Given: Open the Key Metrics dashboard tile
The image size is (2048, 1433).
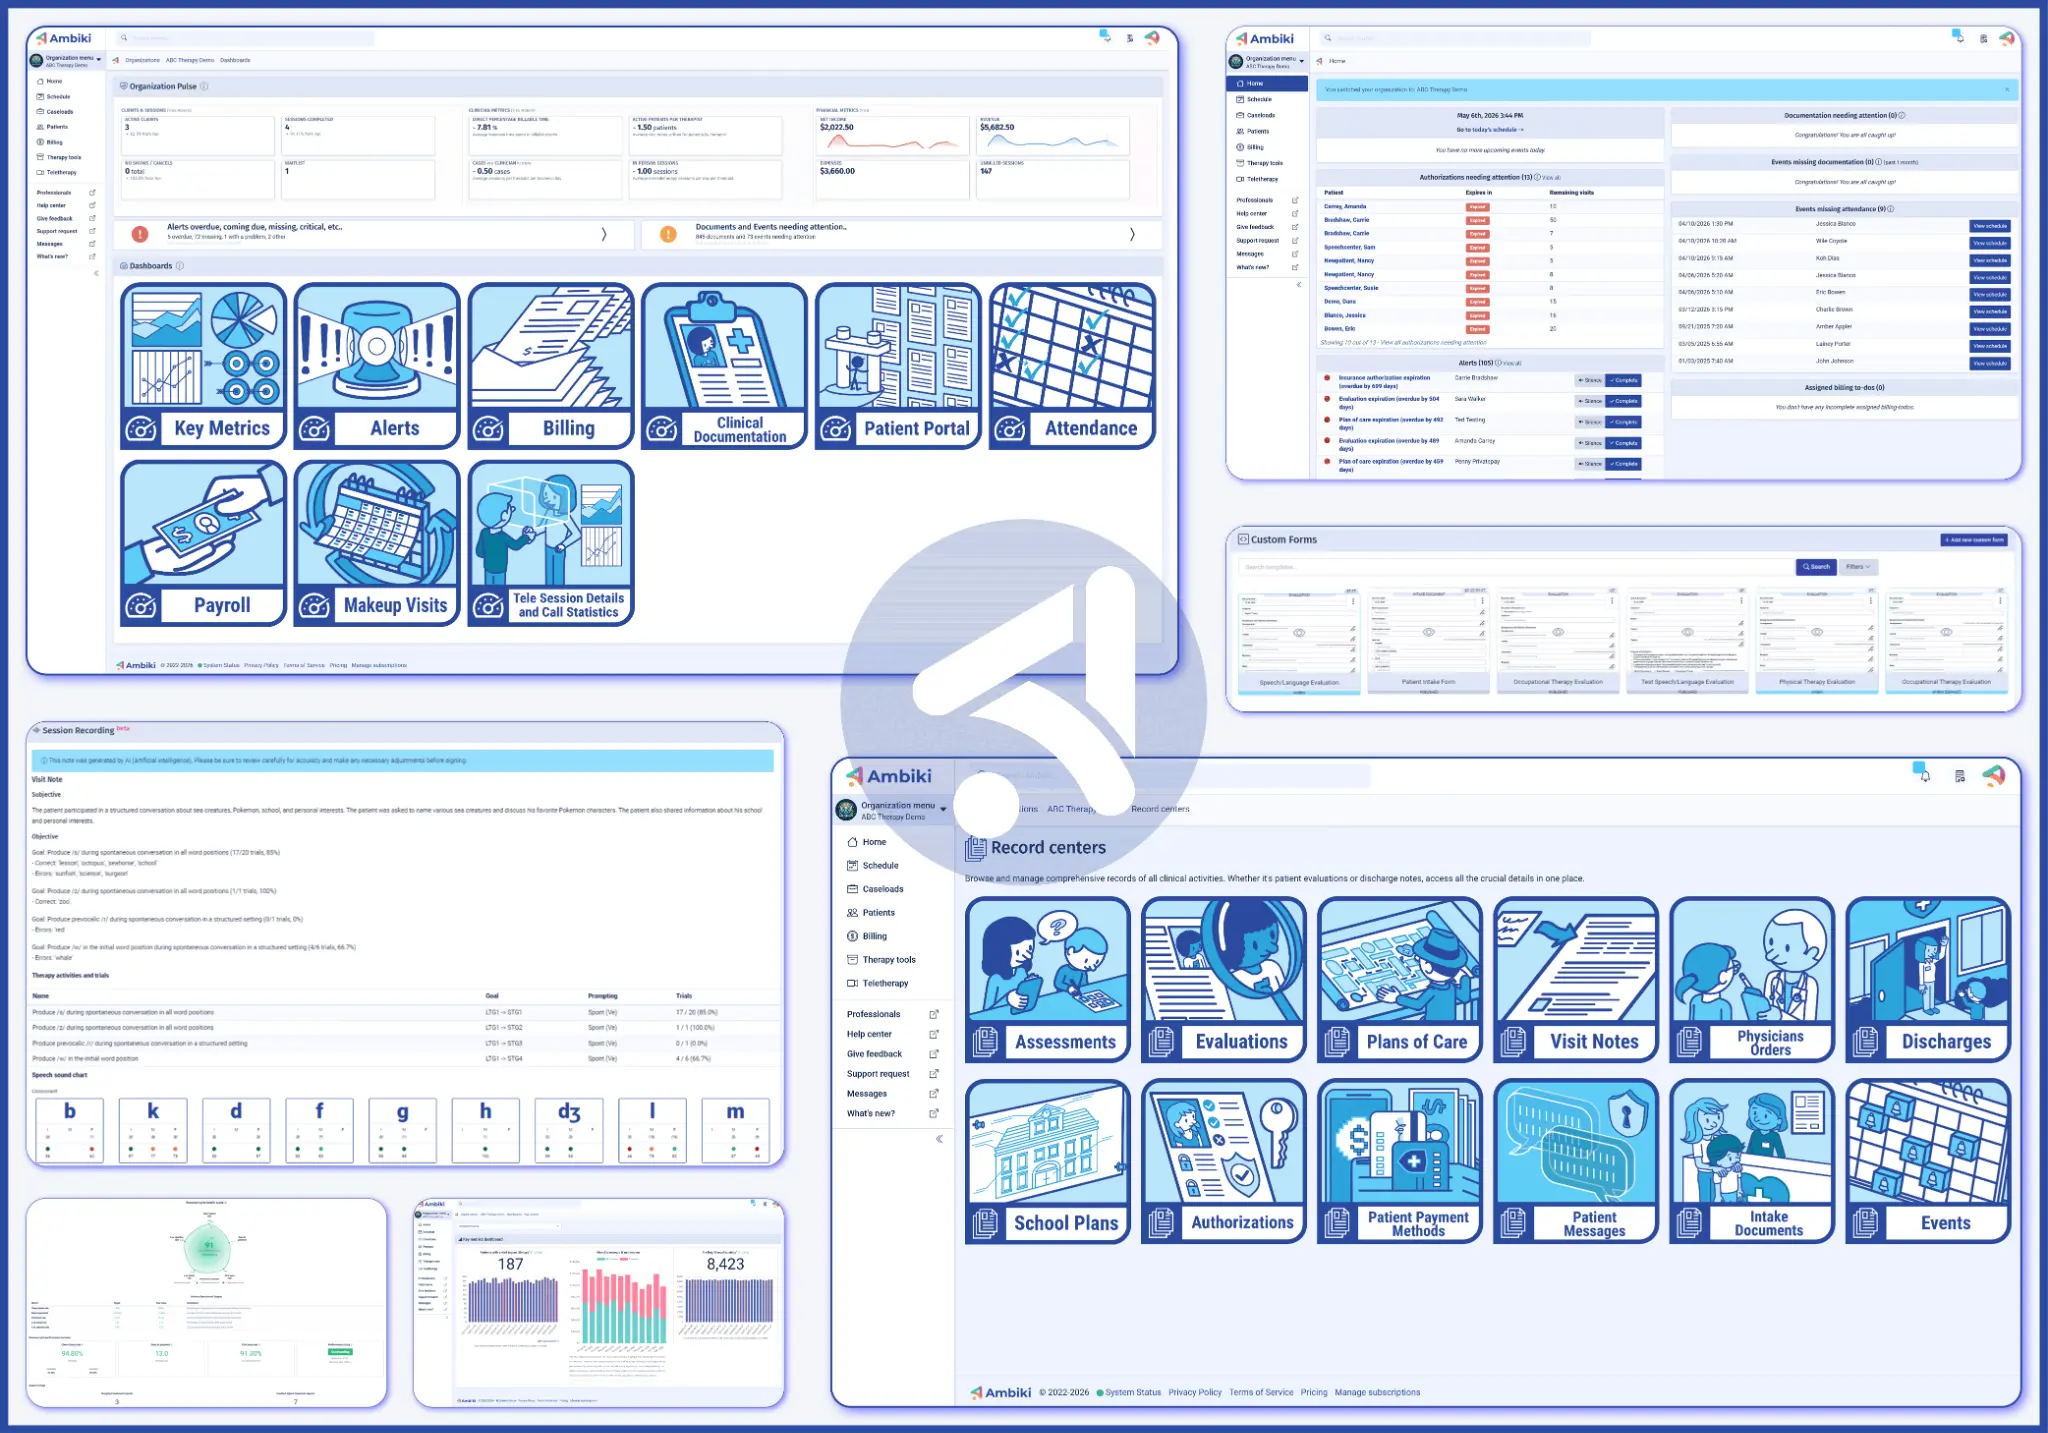Looking at the screenshot, I should (x=203, y=366).
